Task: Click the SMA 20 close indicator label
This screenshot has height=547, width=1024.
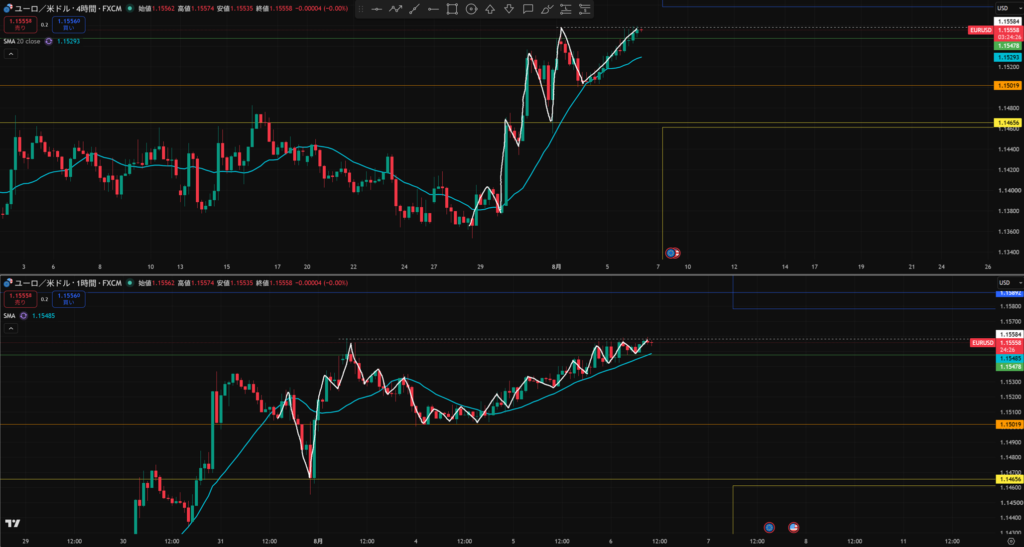Action: pyautogui.click(x=22, y=41)
